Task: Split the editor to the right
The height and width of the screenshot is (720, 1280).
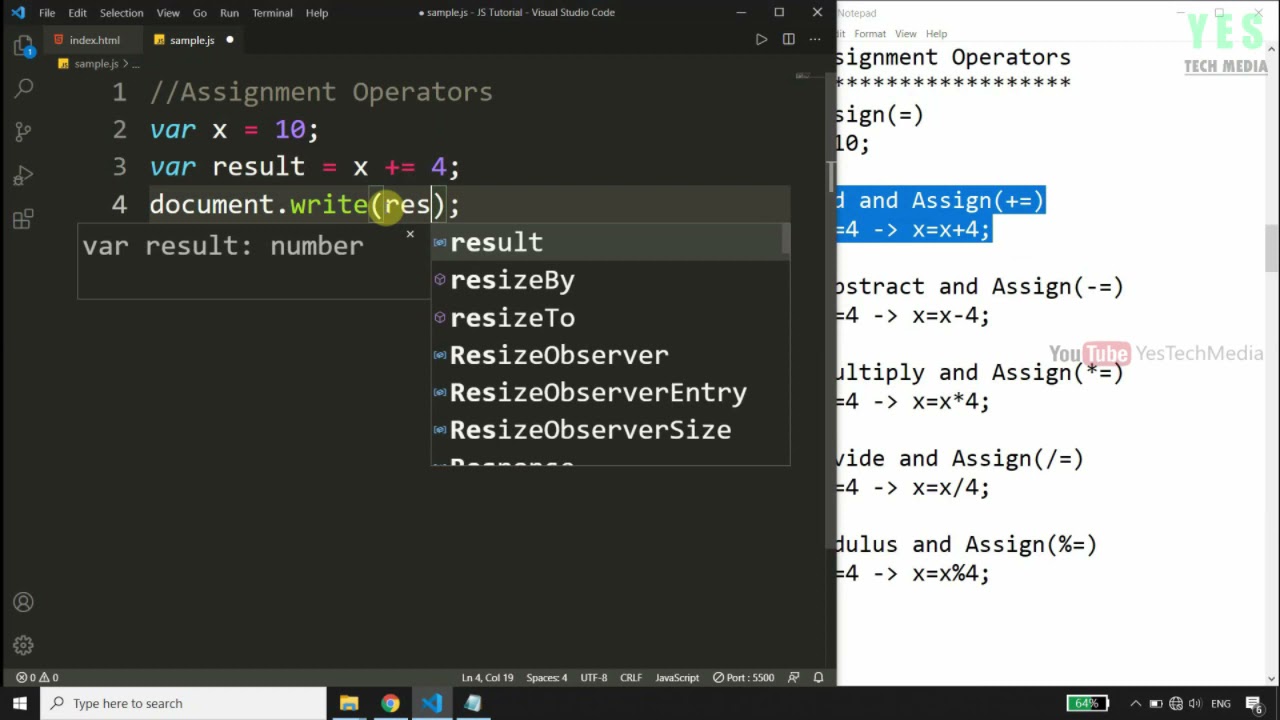Action: point(788,39)
